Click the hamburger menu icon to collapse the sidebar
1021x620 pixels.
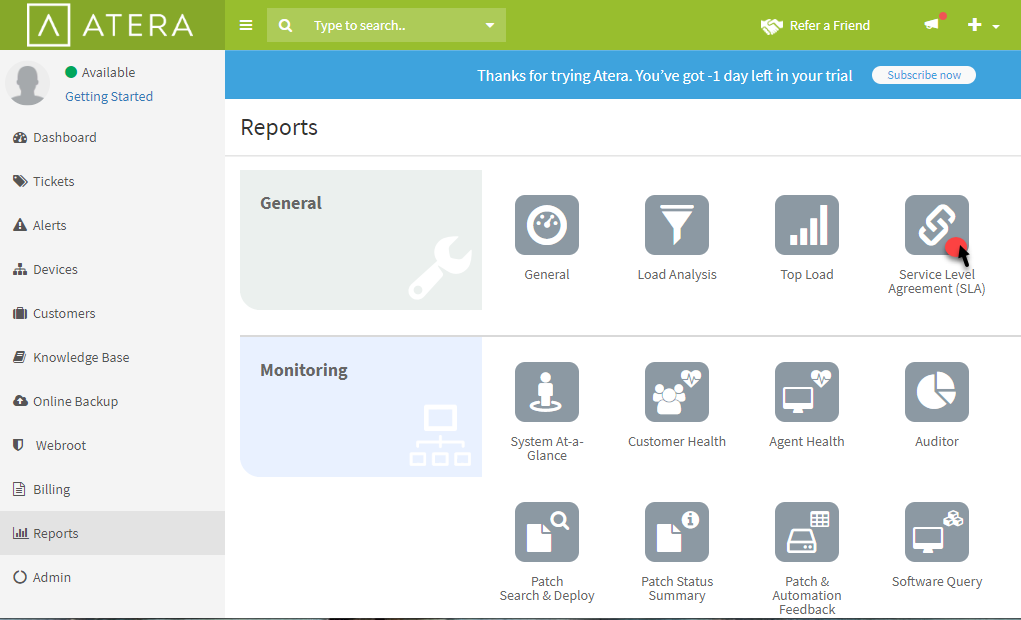click(x=245, y=25)
